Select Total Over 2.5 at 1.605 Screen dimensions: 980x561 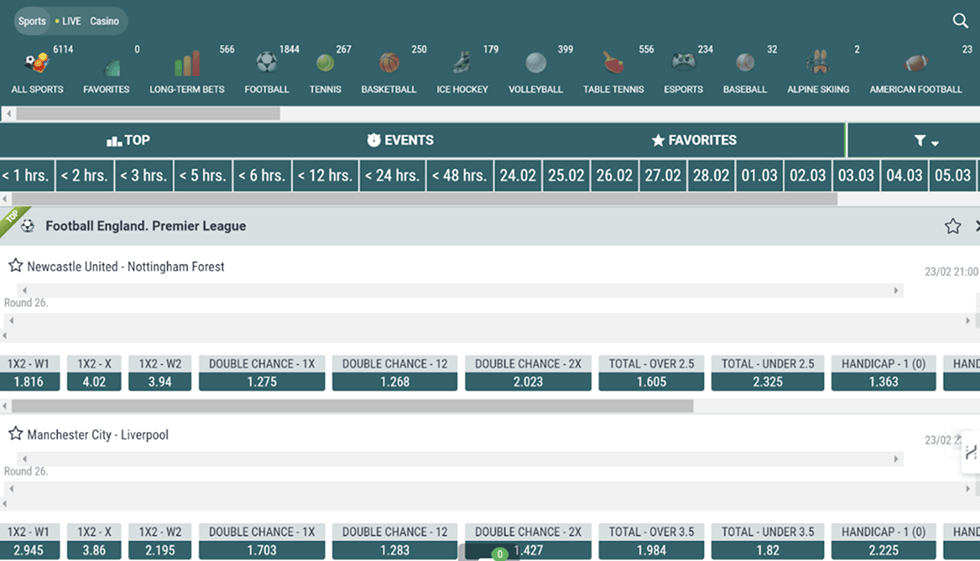click(x=651, y=373)
